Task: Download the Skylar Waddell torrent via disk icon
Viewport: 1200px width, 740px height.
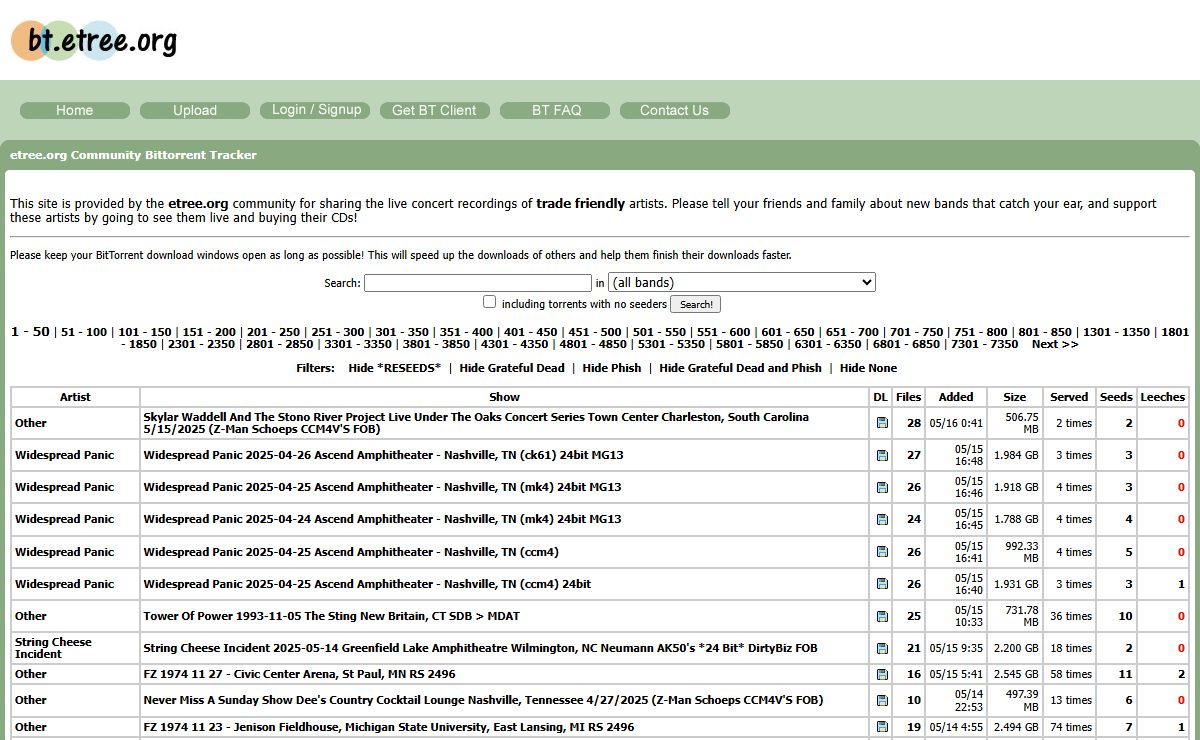Action: pos(881,423)
